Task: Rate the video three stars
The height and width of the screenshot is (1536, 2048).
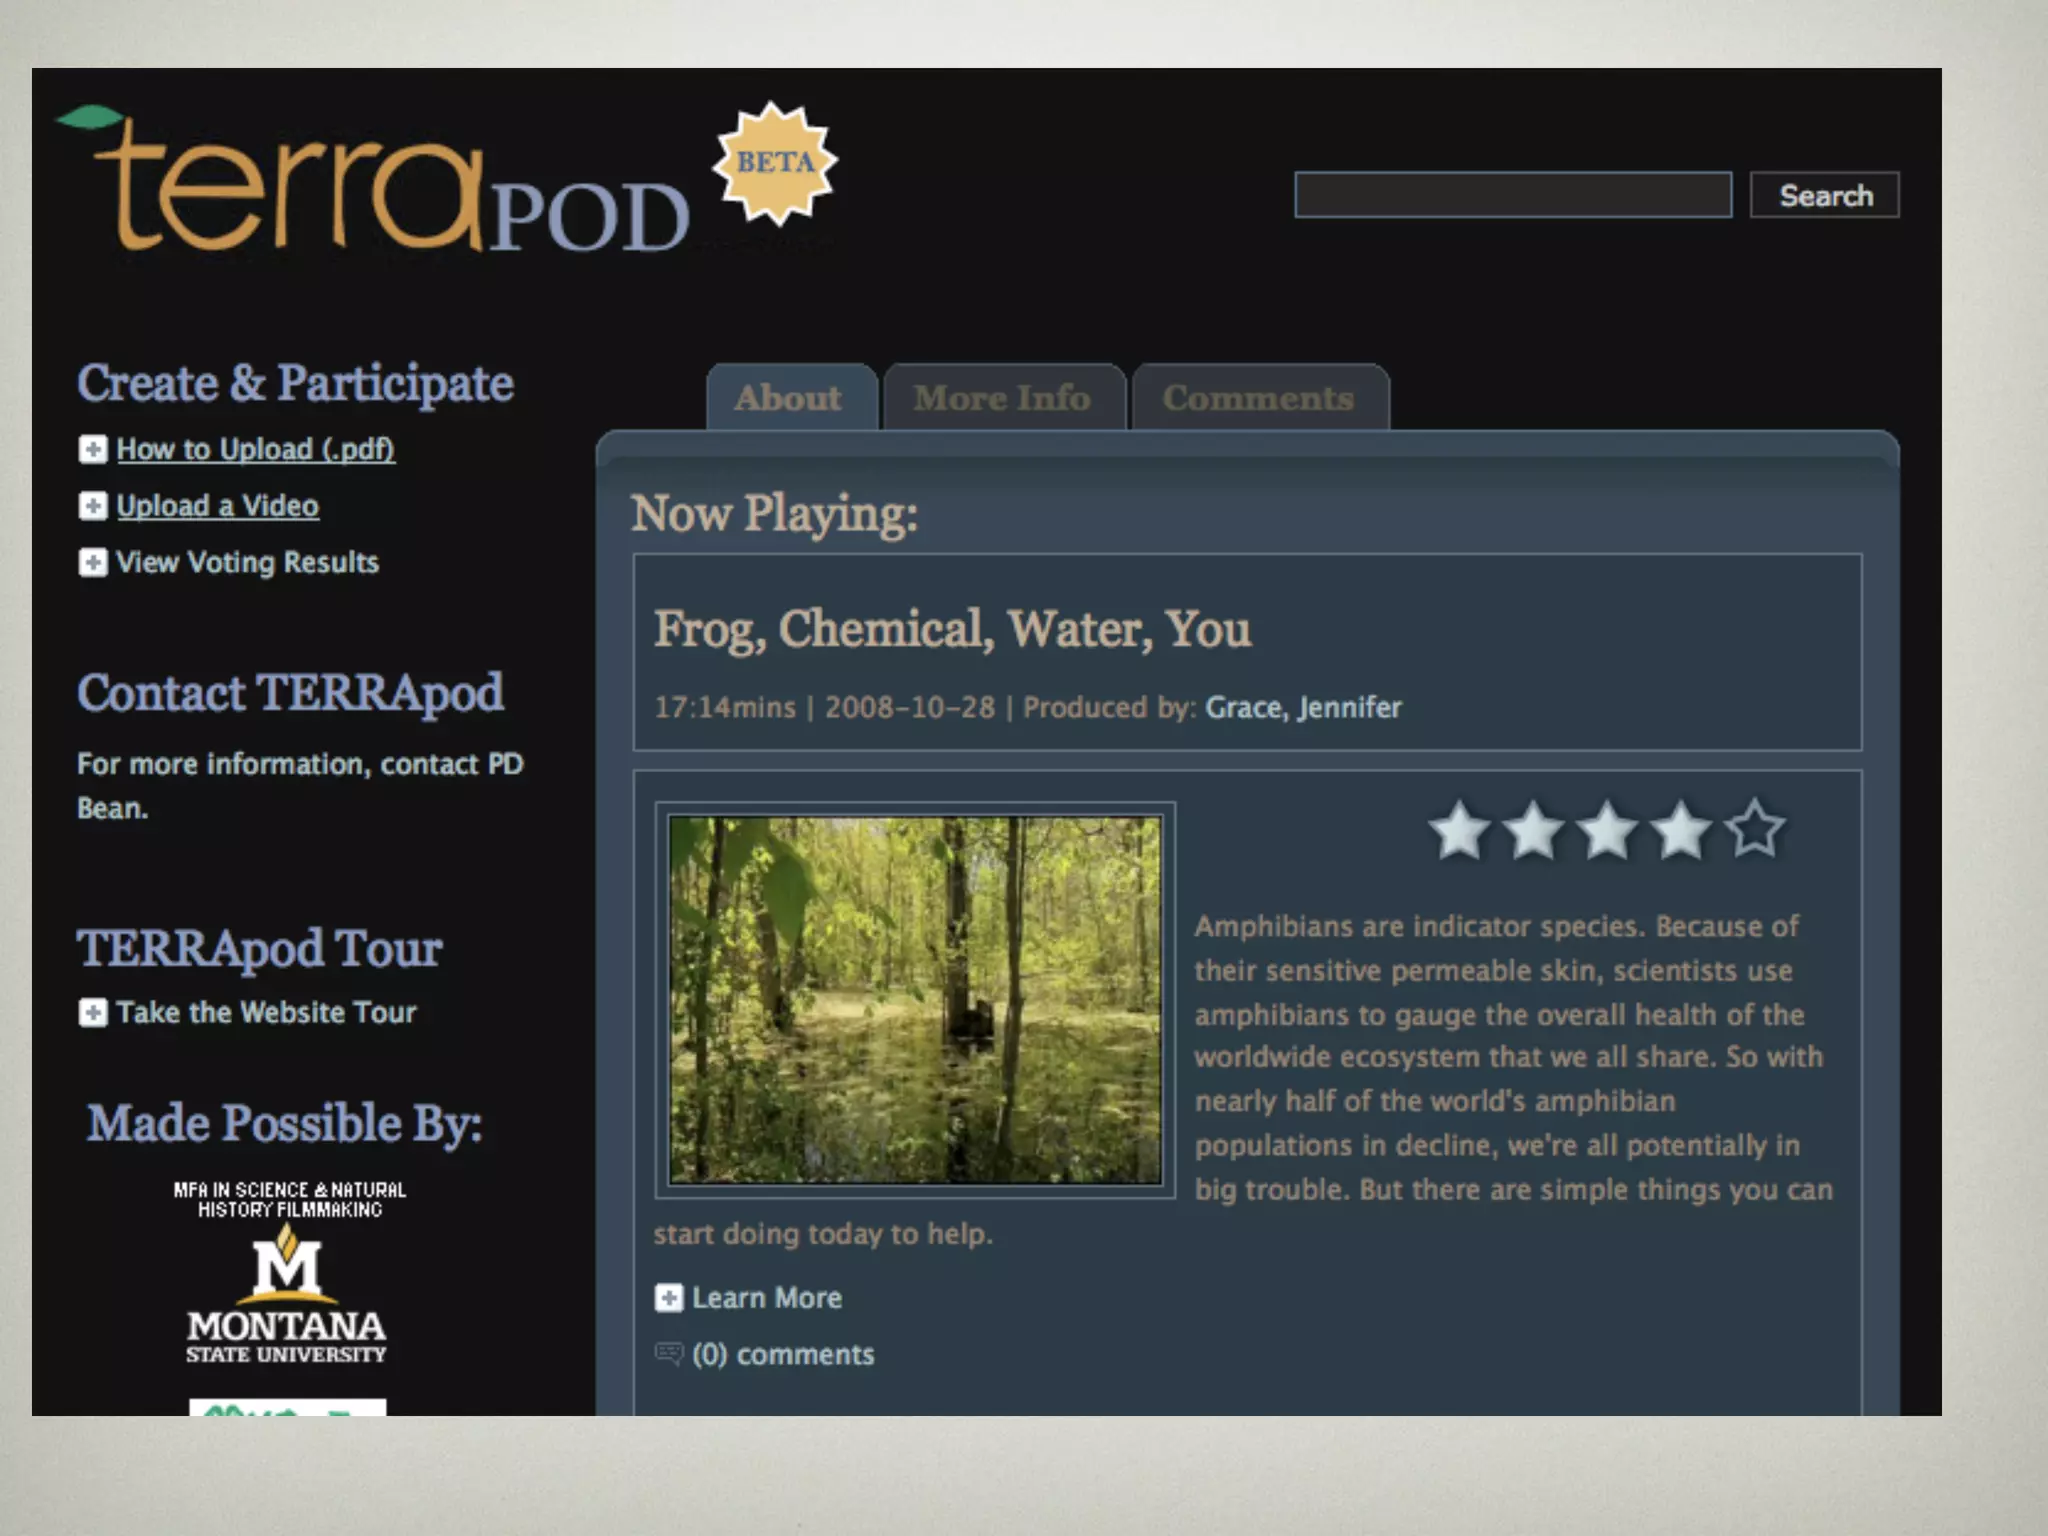Action: pos(1607,830)
